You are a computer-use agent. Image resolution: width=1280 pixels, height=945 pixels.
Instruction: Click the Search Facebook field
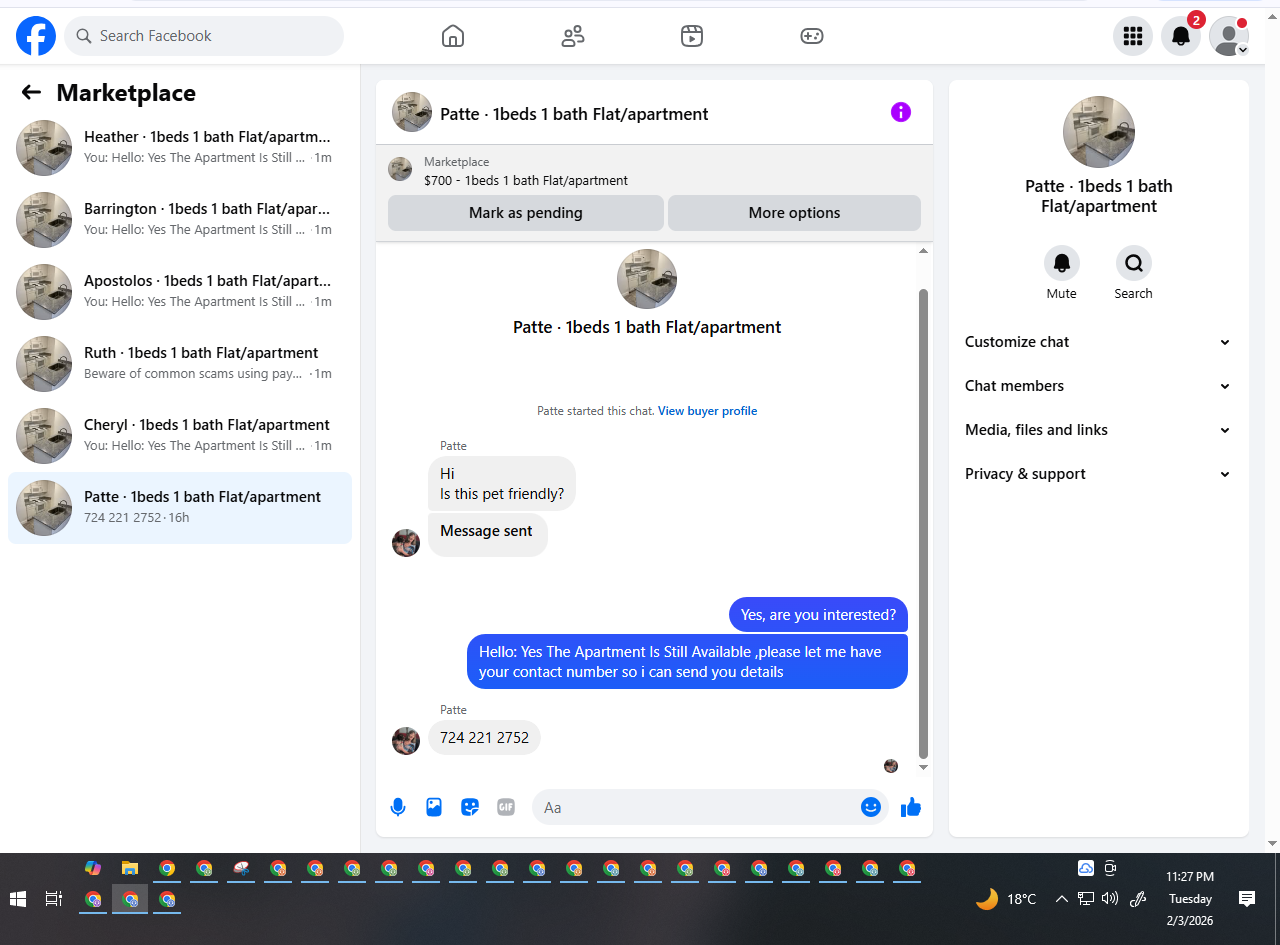[x=204, y=36]
